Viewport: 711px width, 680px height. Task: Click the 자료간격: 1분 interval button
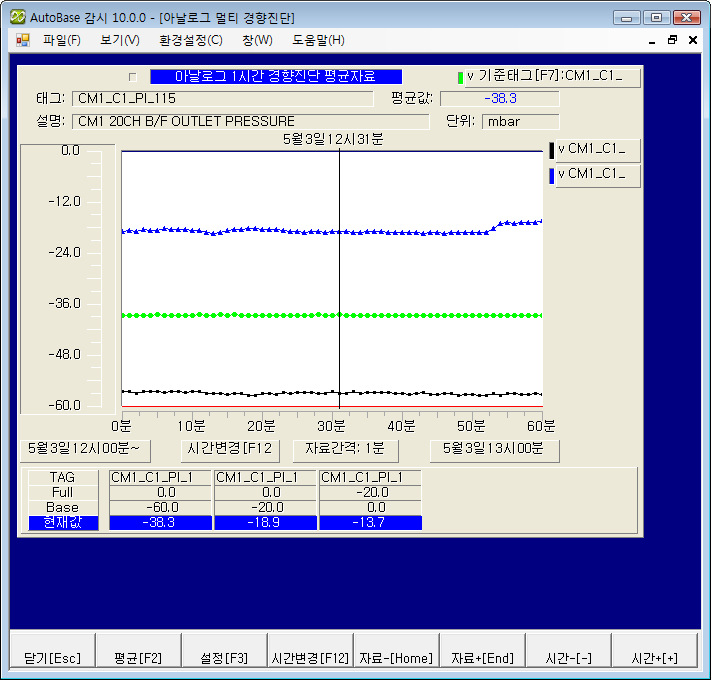[346, 450]
